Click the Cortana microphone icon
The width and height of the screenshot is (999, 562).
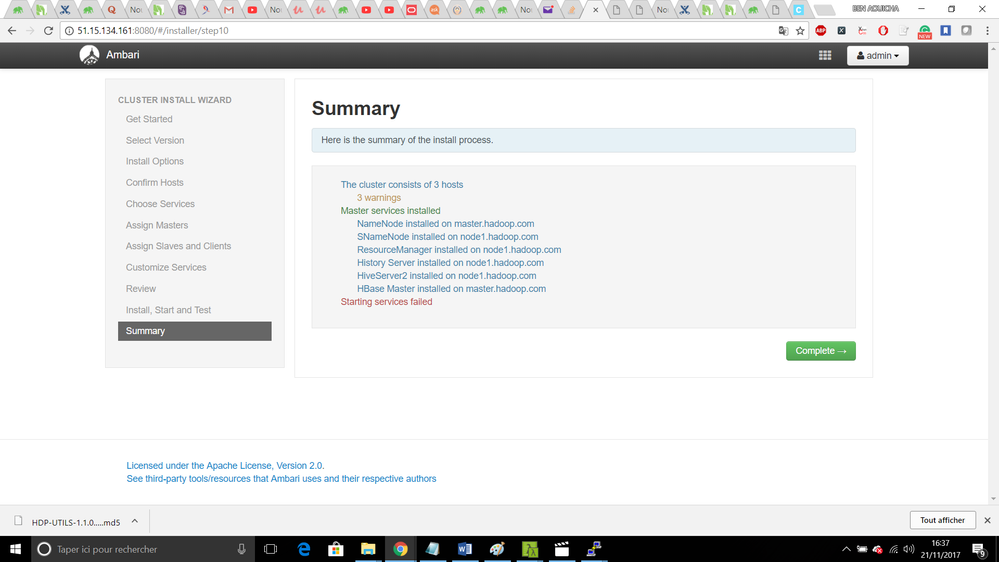pyautogui.click(x=241, y=549)
